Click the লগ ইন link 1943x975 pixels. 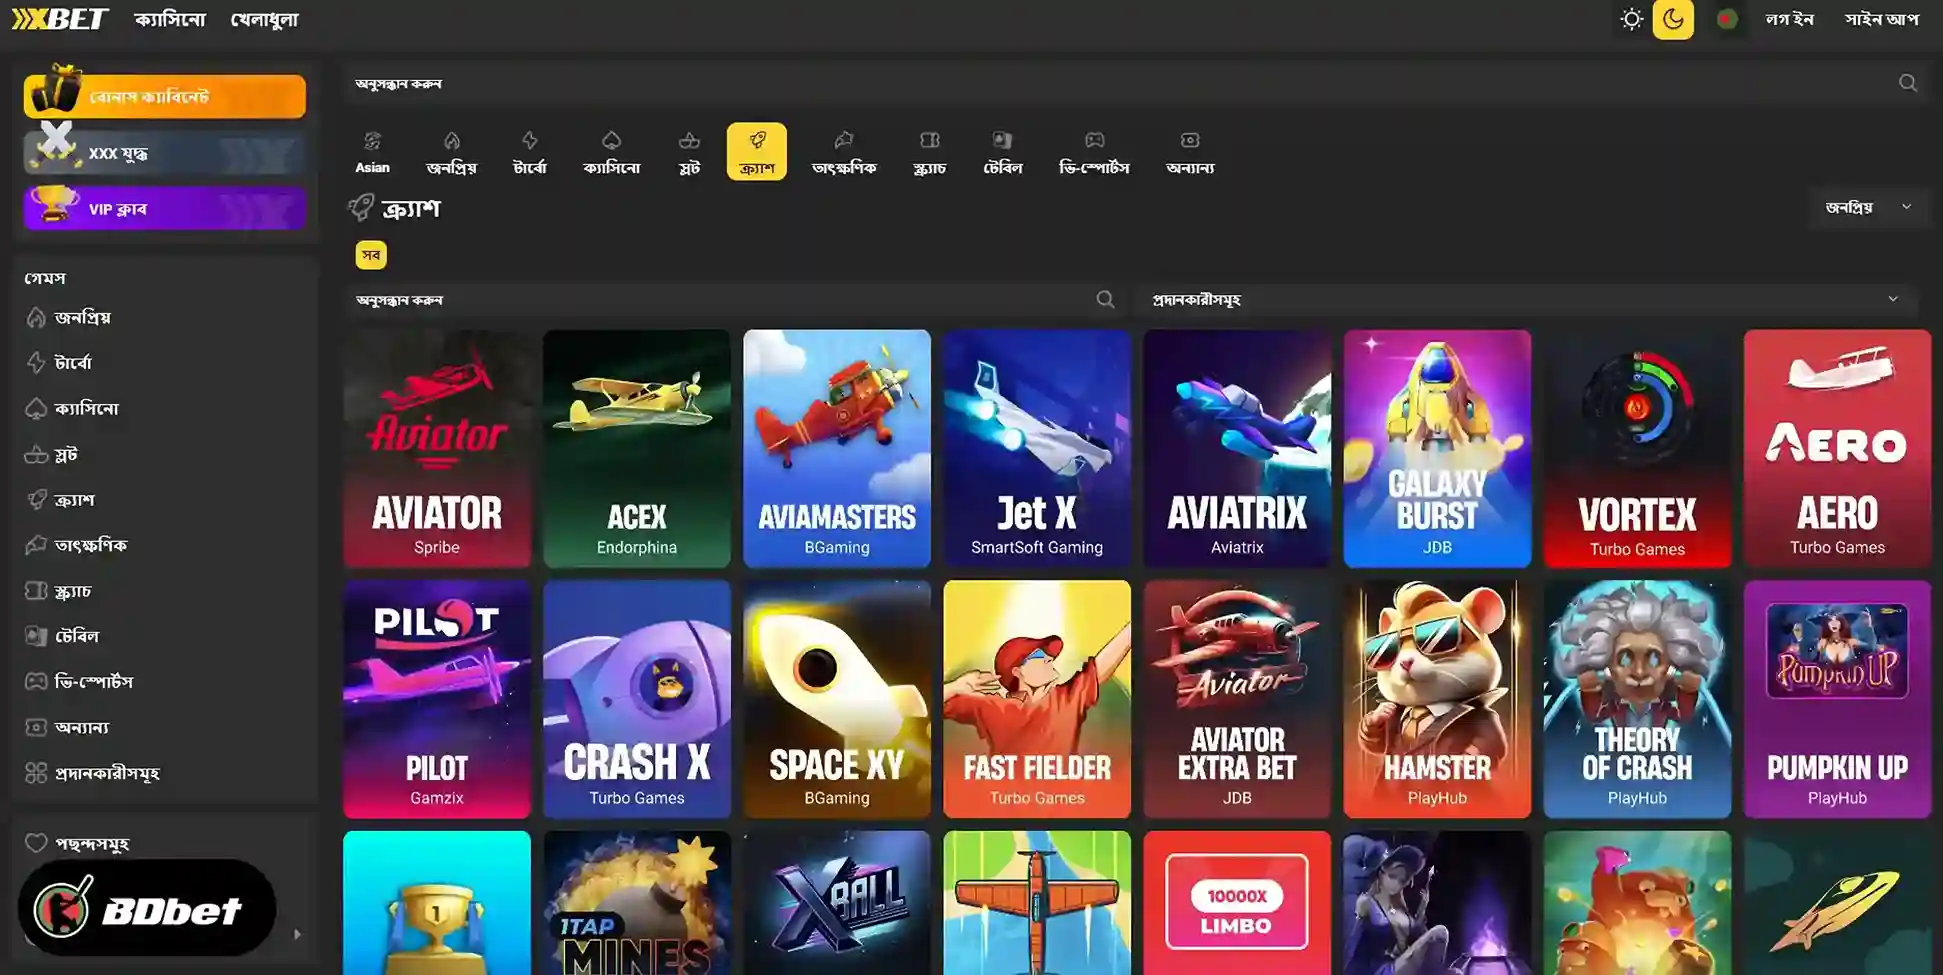pyautogui.click(x=1789, y=19)
